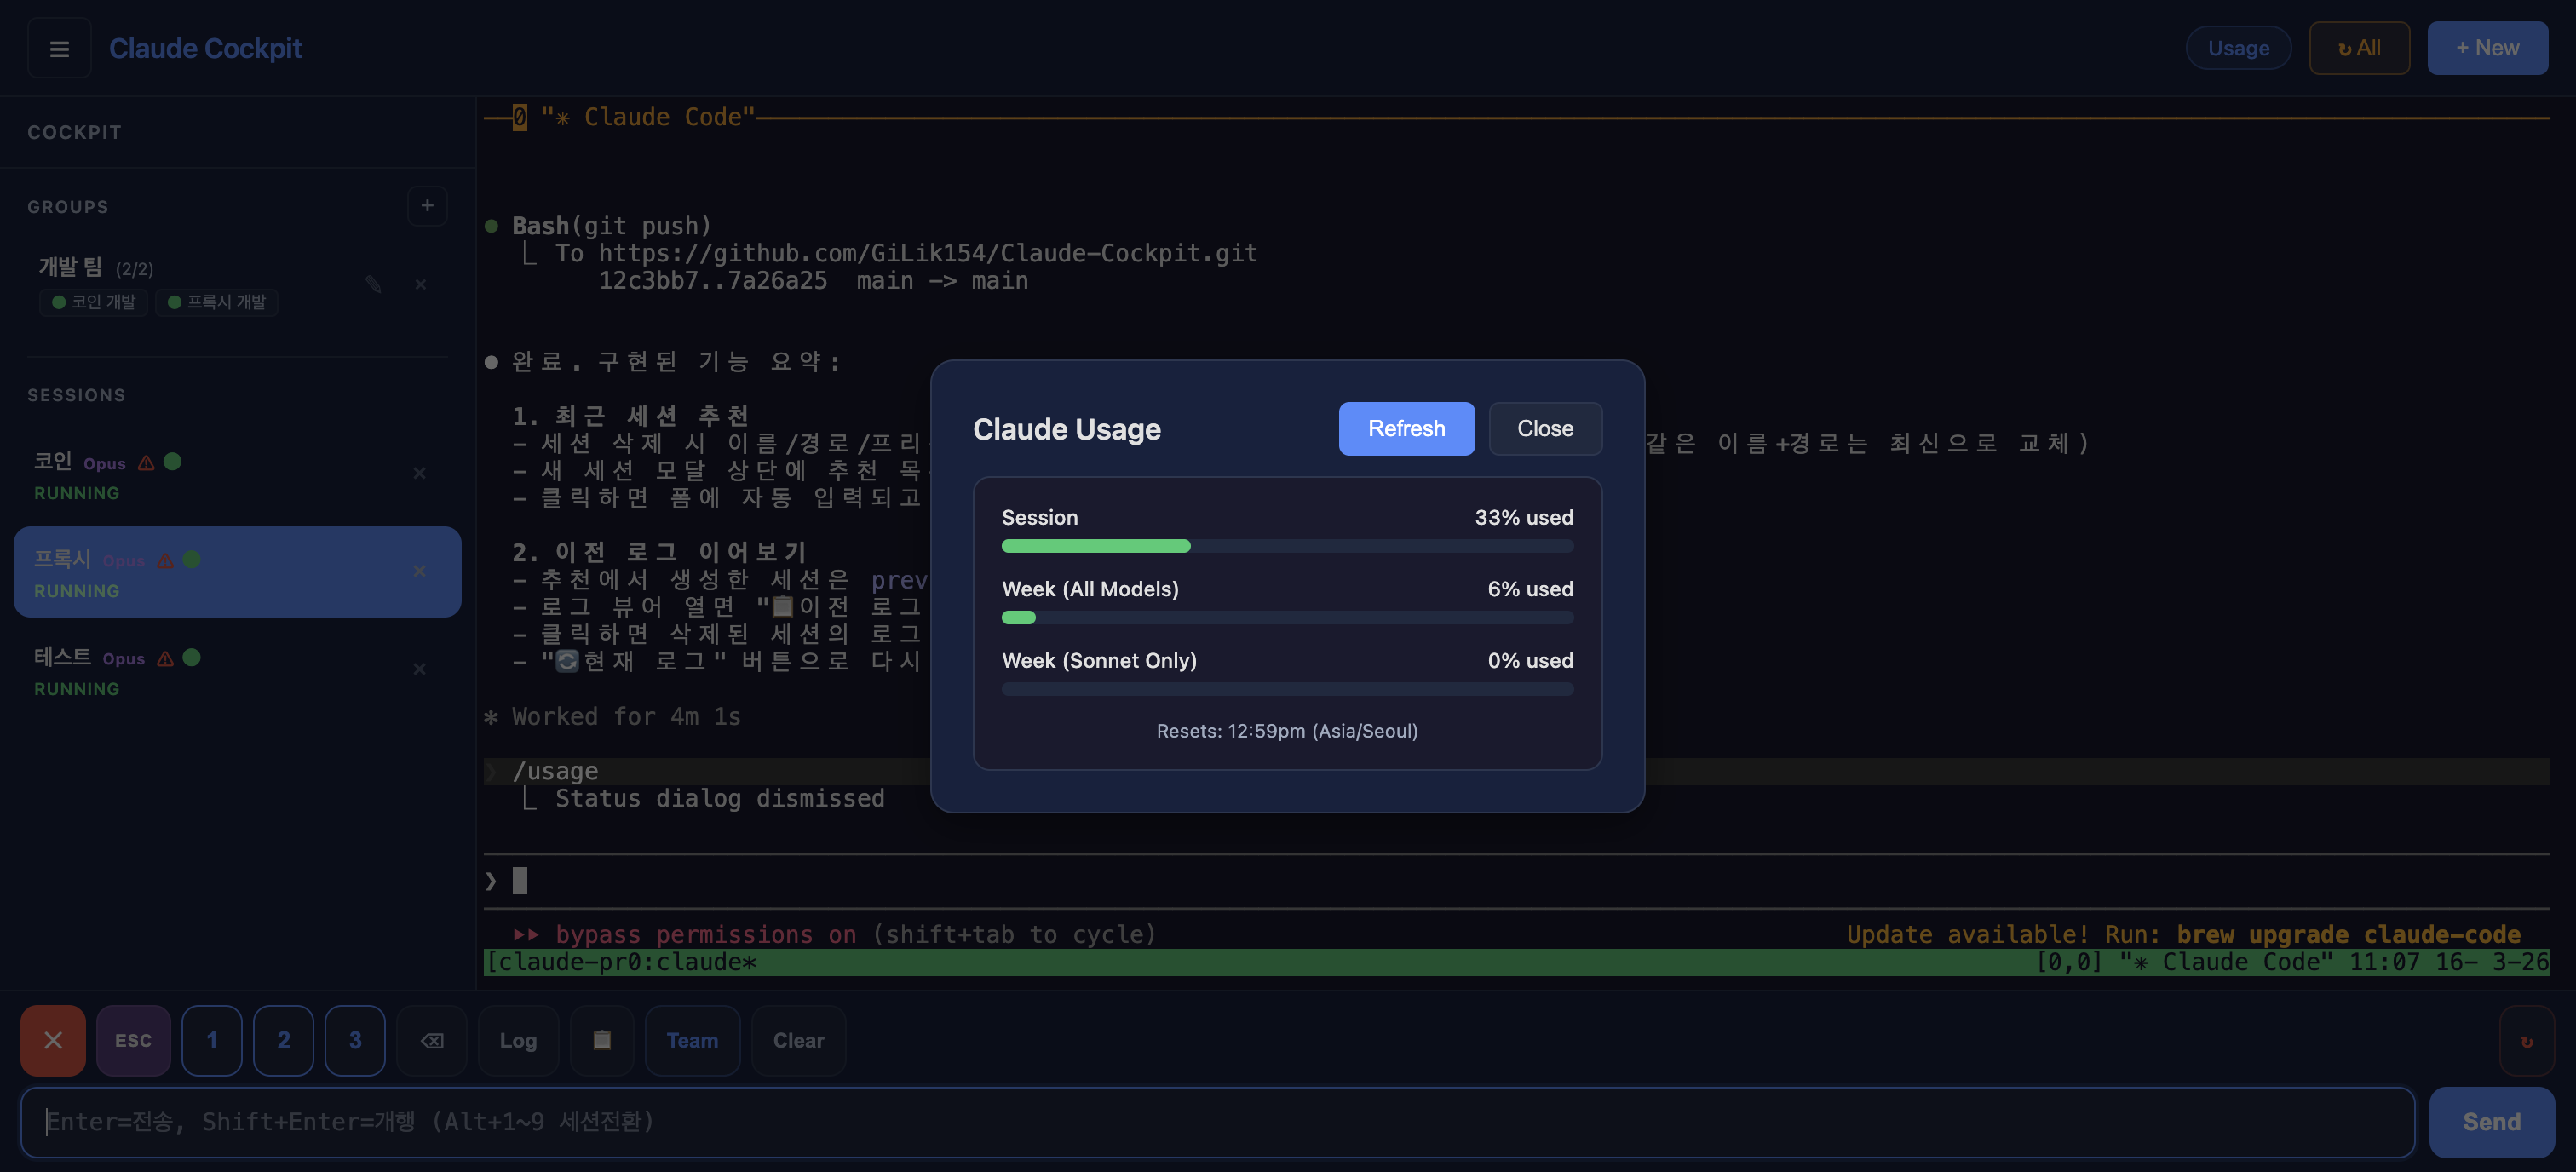Click the clipboard icon next to Log
The image size is (2576, 1172).
click(x=602, y=1040)
